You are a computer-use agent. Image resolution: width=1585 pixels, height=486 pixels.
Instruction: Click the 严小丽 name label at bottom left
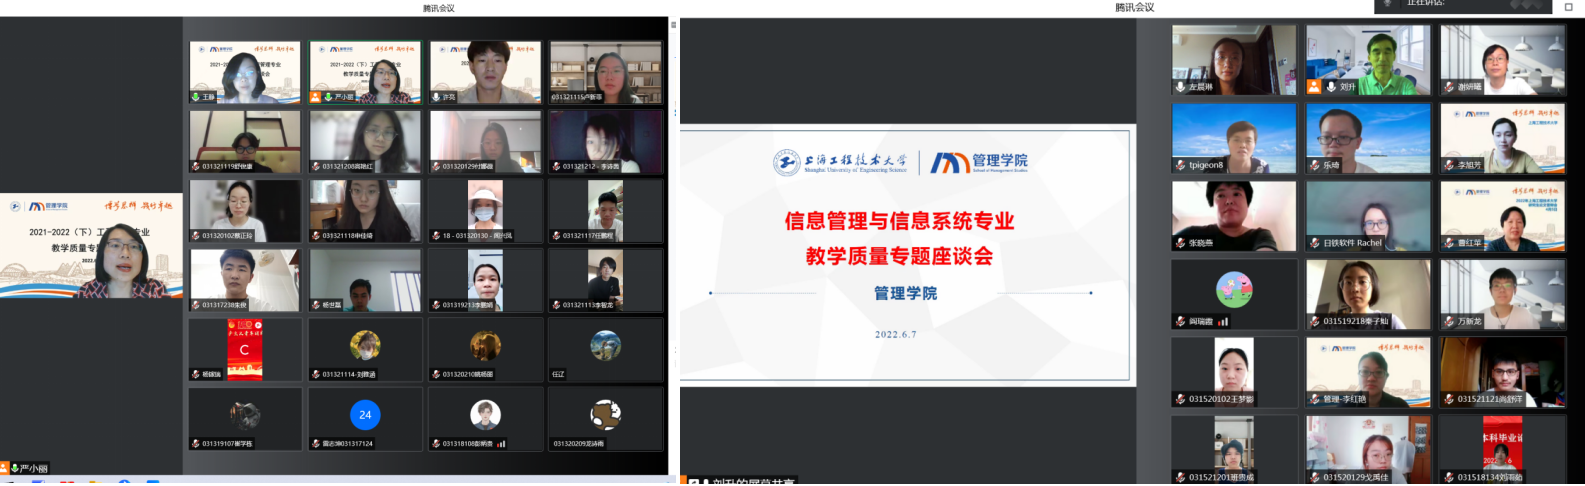tap(33, 468)
